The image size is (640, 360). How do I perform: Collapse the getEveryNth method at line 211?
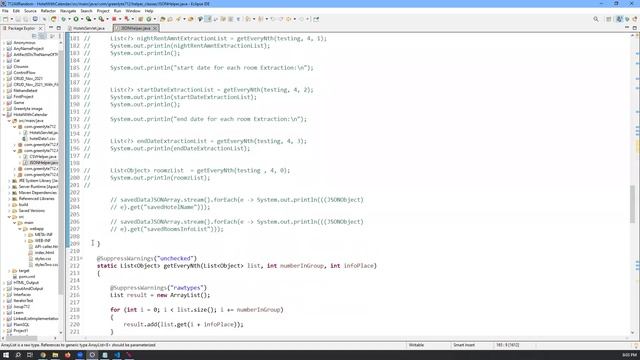81,258
